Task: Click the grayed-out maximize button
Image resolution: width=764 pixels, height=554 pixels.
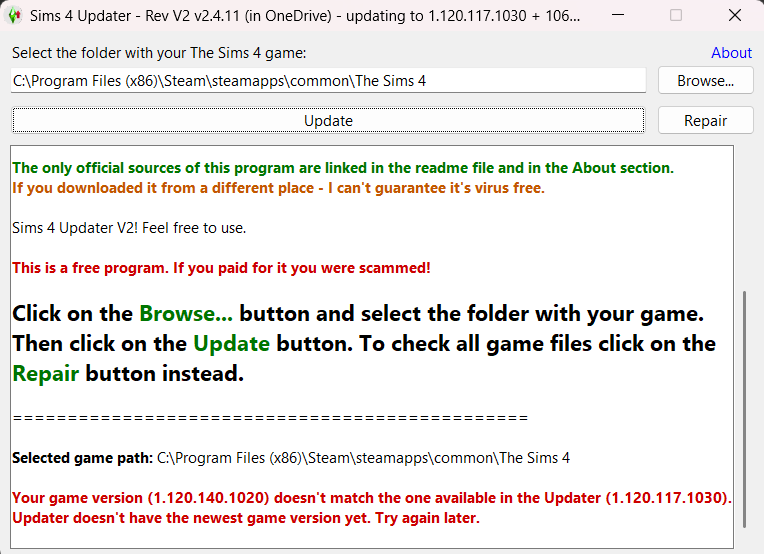Action: point(676,16)
